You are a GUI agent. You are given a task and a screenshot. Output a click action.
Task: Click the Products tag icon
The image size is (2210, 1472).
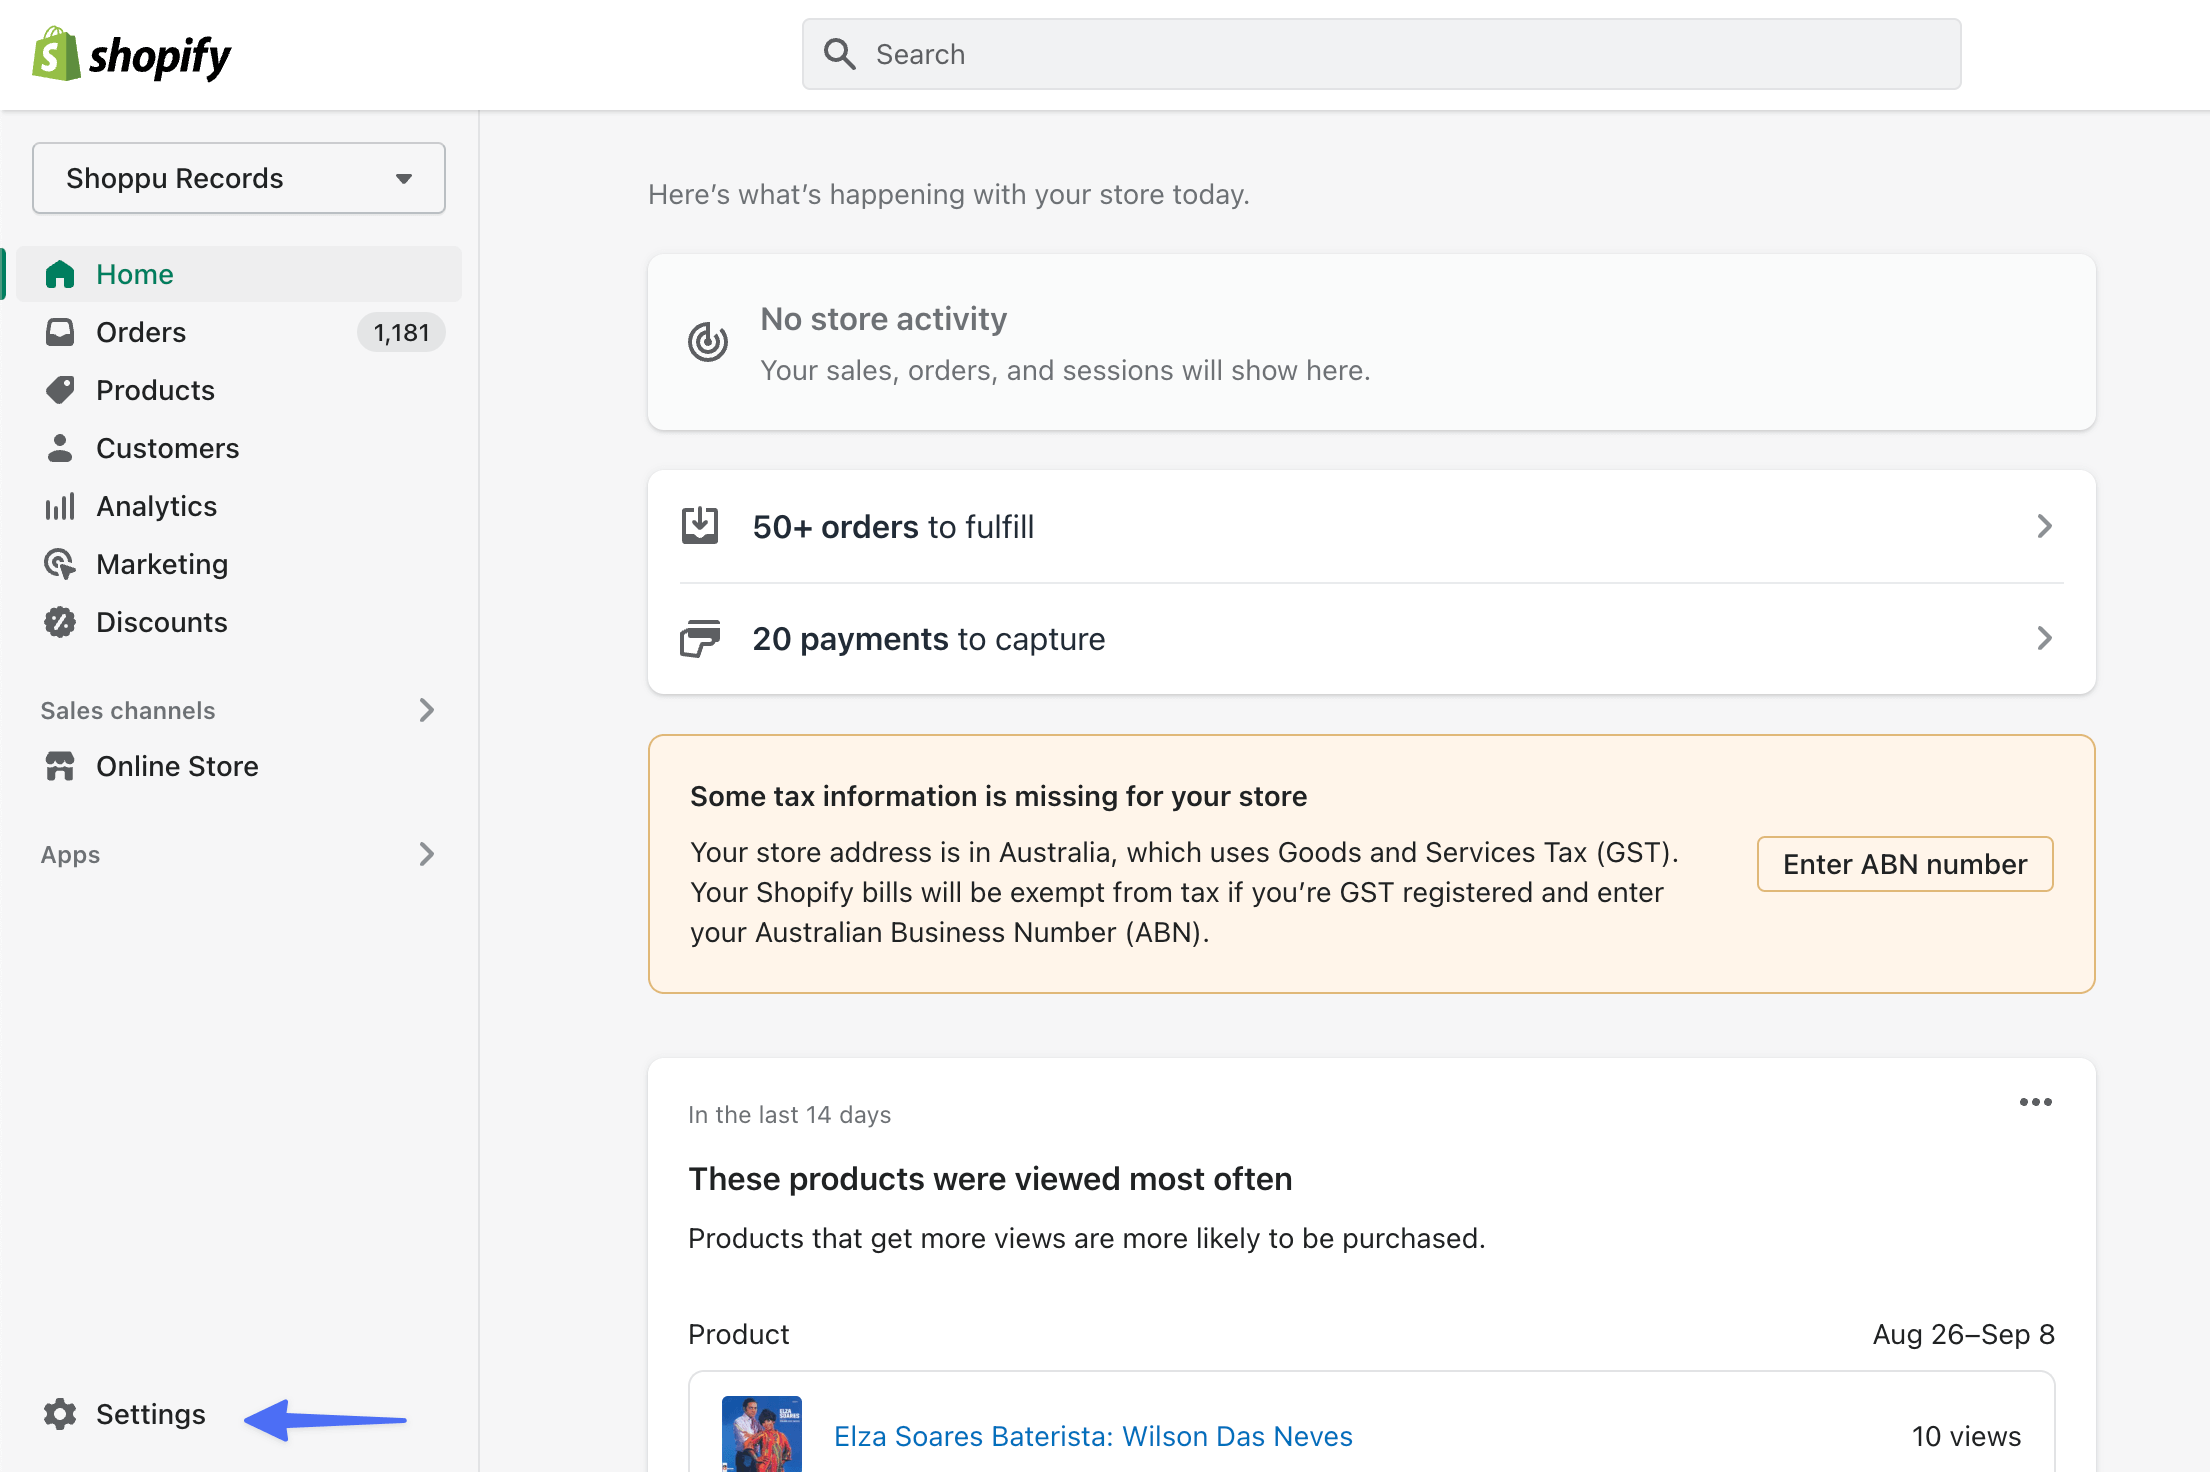coord(60,389)
